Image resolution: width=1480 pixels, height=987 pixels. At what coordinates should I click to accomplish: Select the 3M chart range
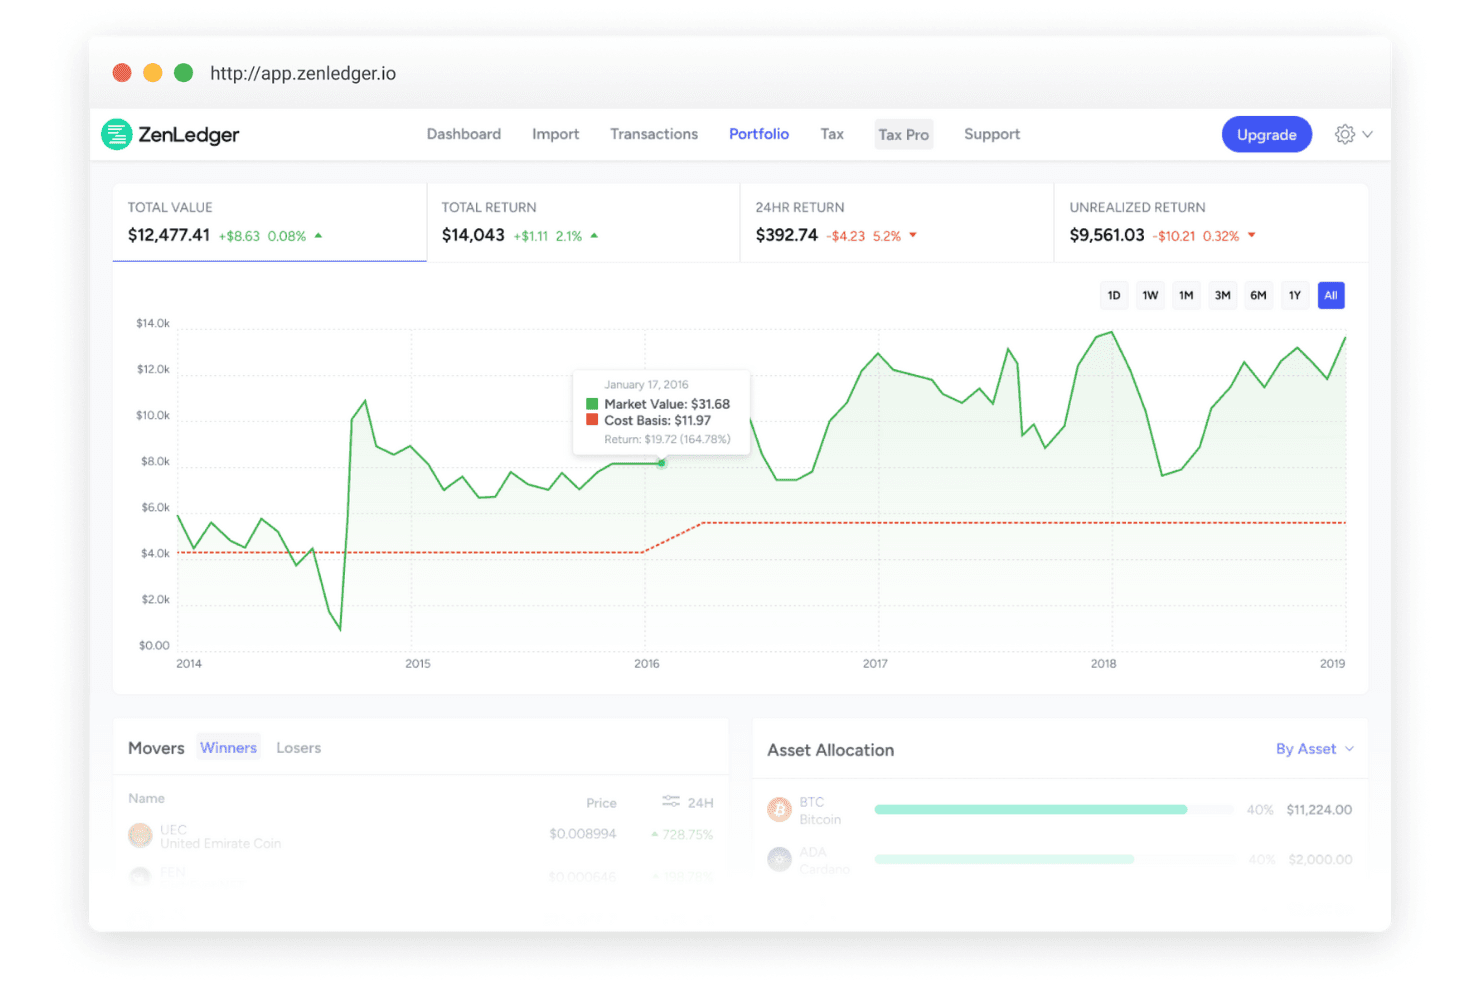tap(1222, 295)
